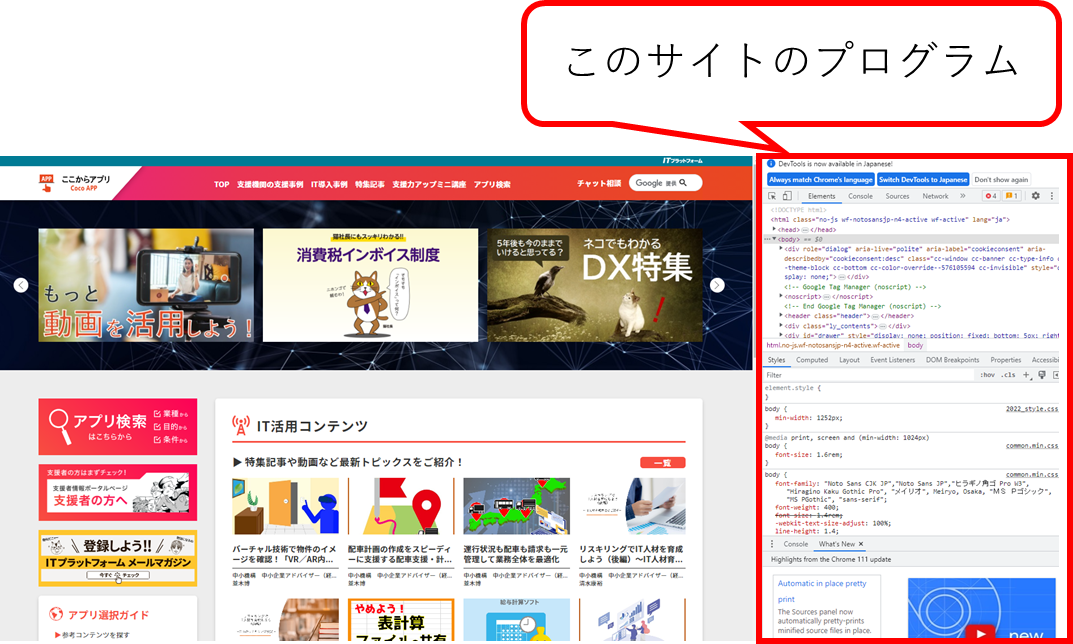Collapse the <body> node in Elements panel
Viewport: 1073px width, 644px height.
click(x=772, y=239)
